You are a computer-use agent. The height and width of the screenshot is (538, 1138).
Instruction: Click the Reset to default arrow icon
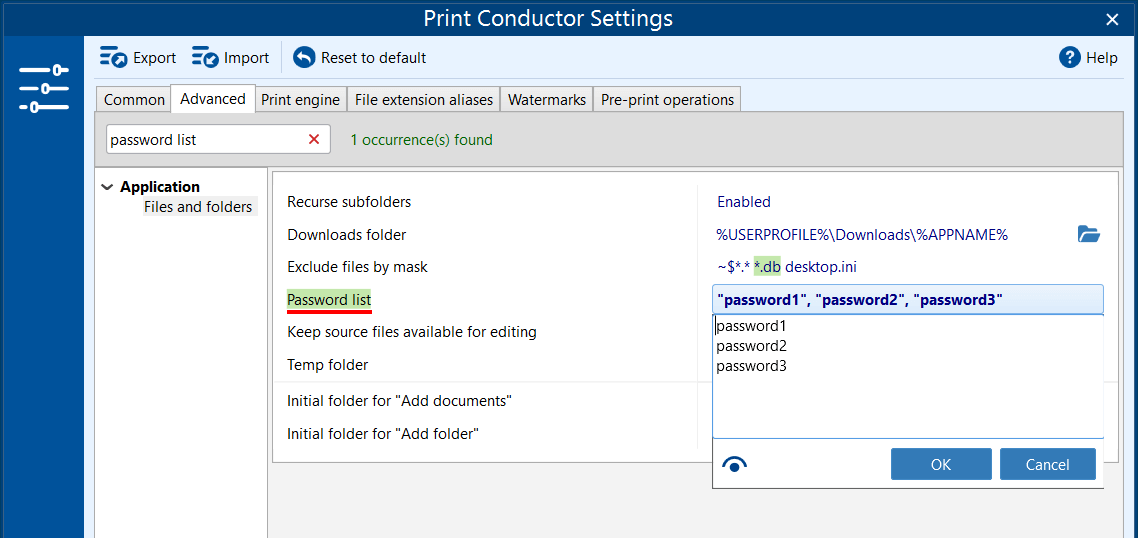pyautogui.click(x=304, y=58)
